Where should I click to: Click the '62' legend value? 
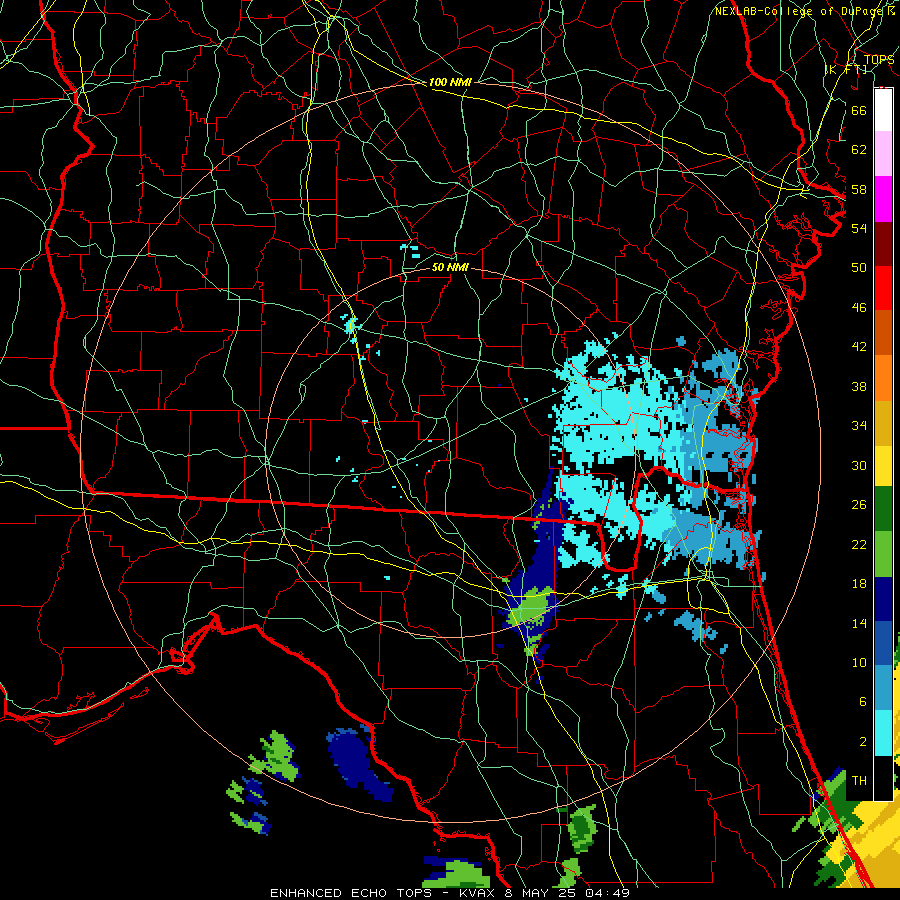(x=859, y=150)
